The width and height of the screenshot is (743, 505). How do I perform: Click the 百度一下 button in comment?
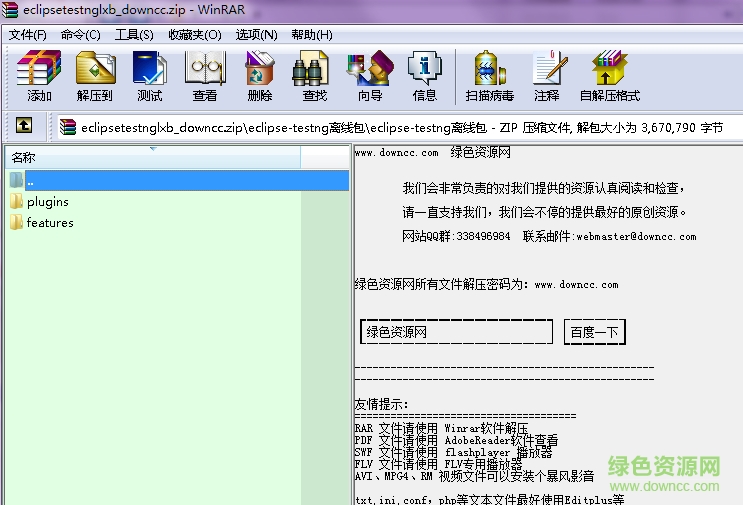tap(595, 332)
